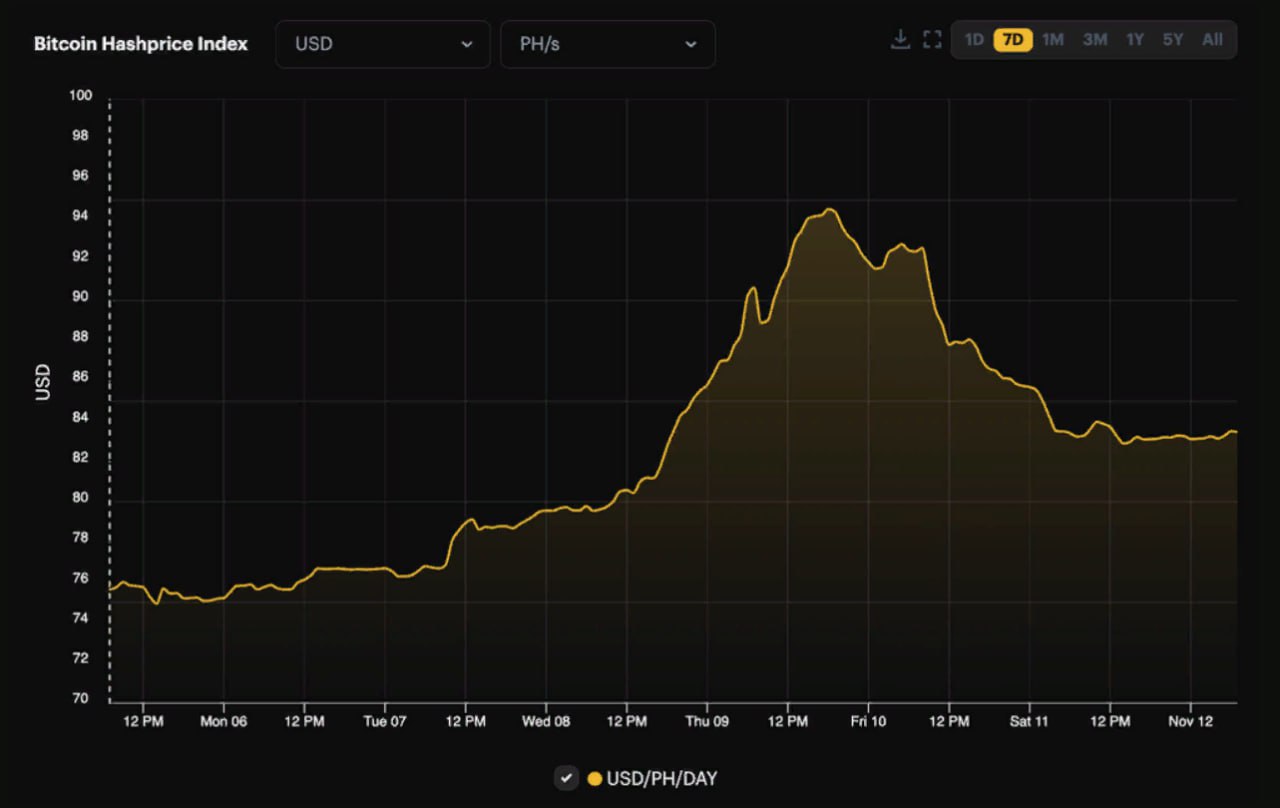Open the chart in fullscreen
This screenshot has height=808, width=1280.
click(x=932, y=40)
